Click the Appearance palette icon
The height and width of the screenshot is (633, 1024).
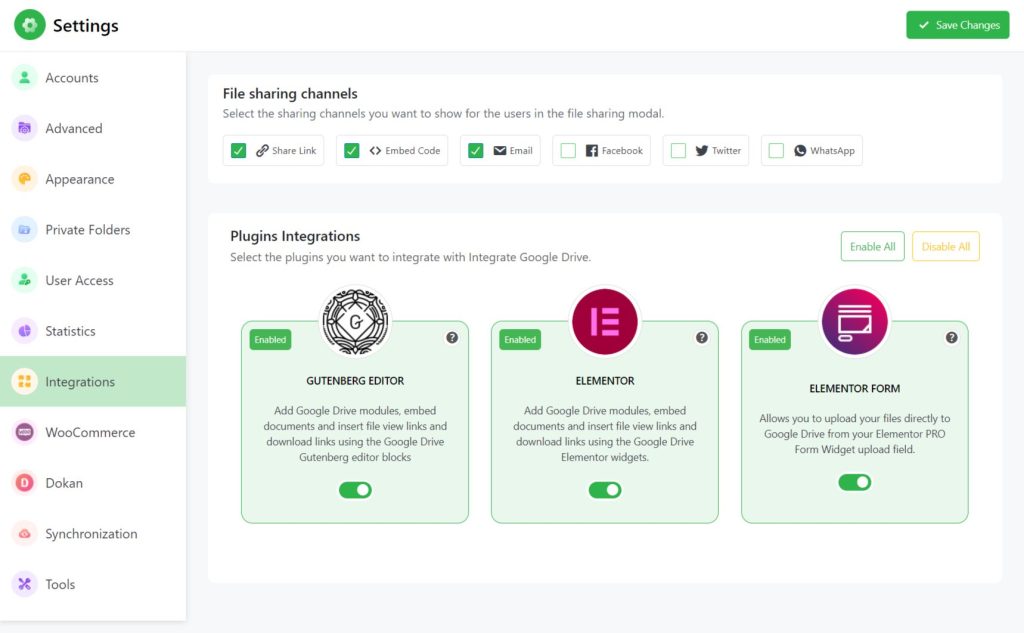point(25,179)
